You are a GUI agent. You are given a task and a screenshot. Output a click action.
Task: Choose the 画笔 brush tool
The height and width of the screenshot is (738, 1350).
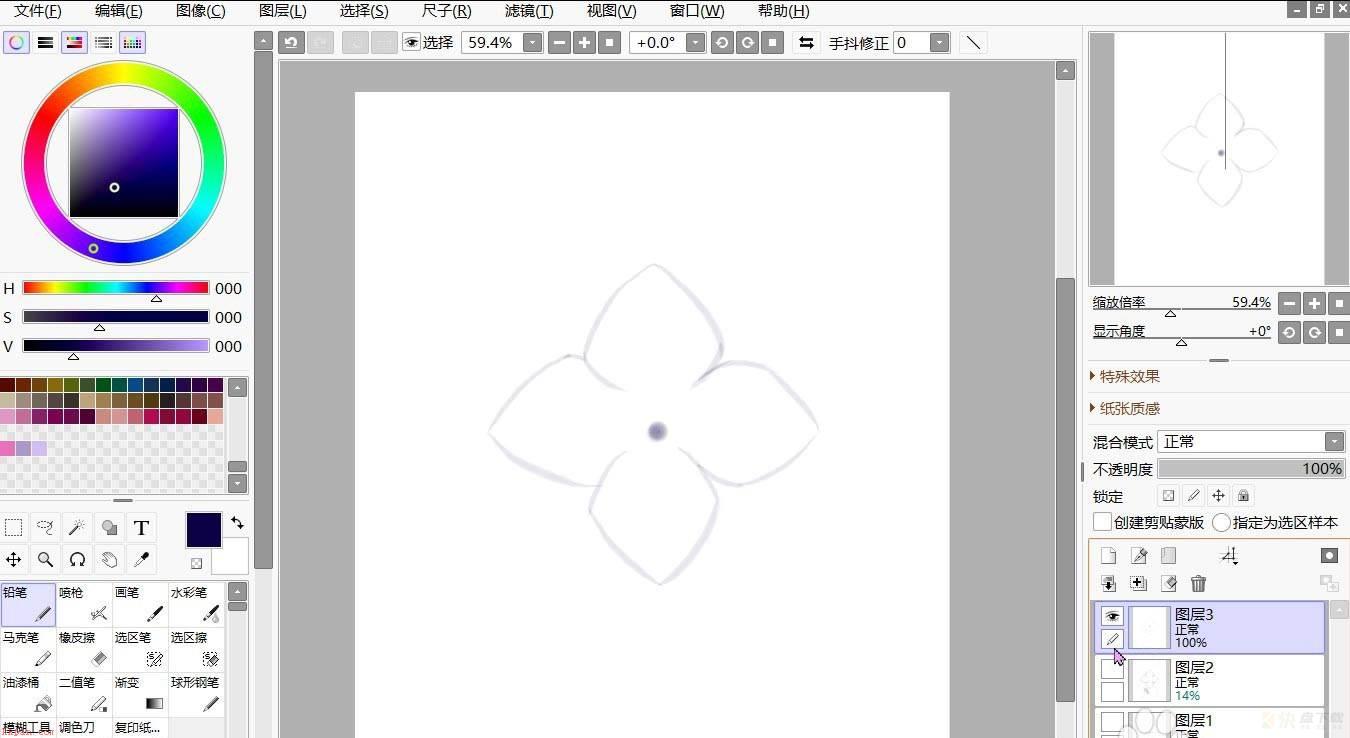(140, 605)
